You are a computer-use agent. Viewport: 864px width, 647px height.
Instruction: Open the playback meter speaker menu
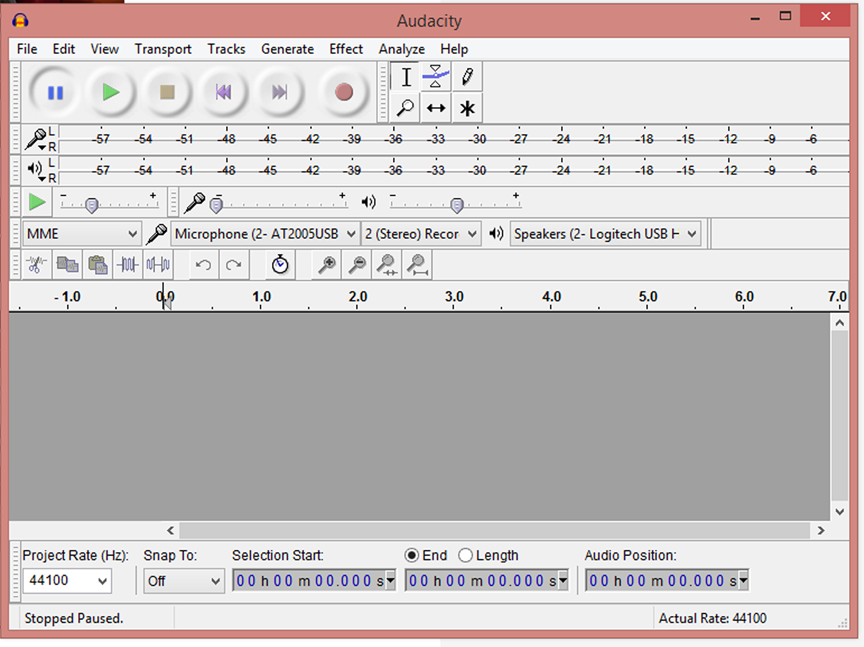coord(36,170)
